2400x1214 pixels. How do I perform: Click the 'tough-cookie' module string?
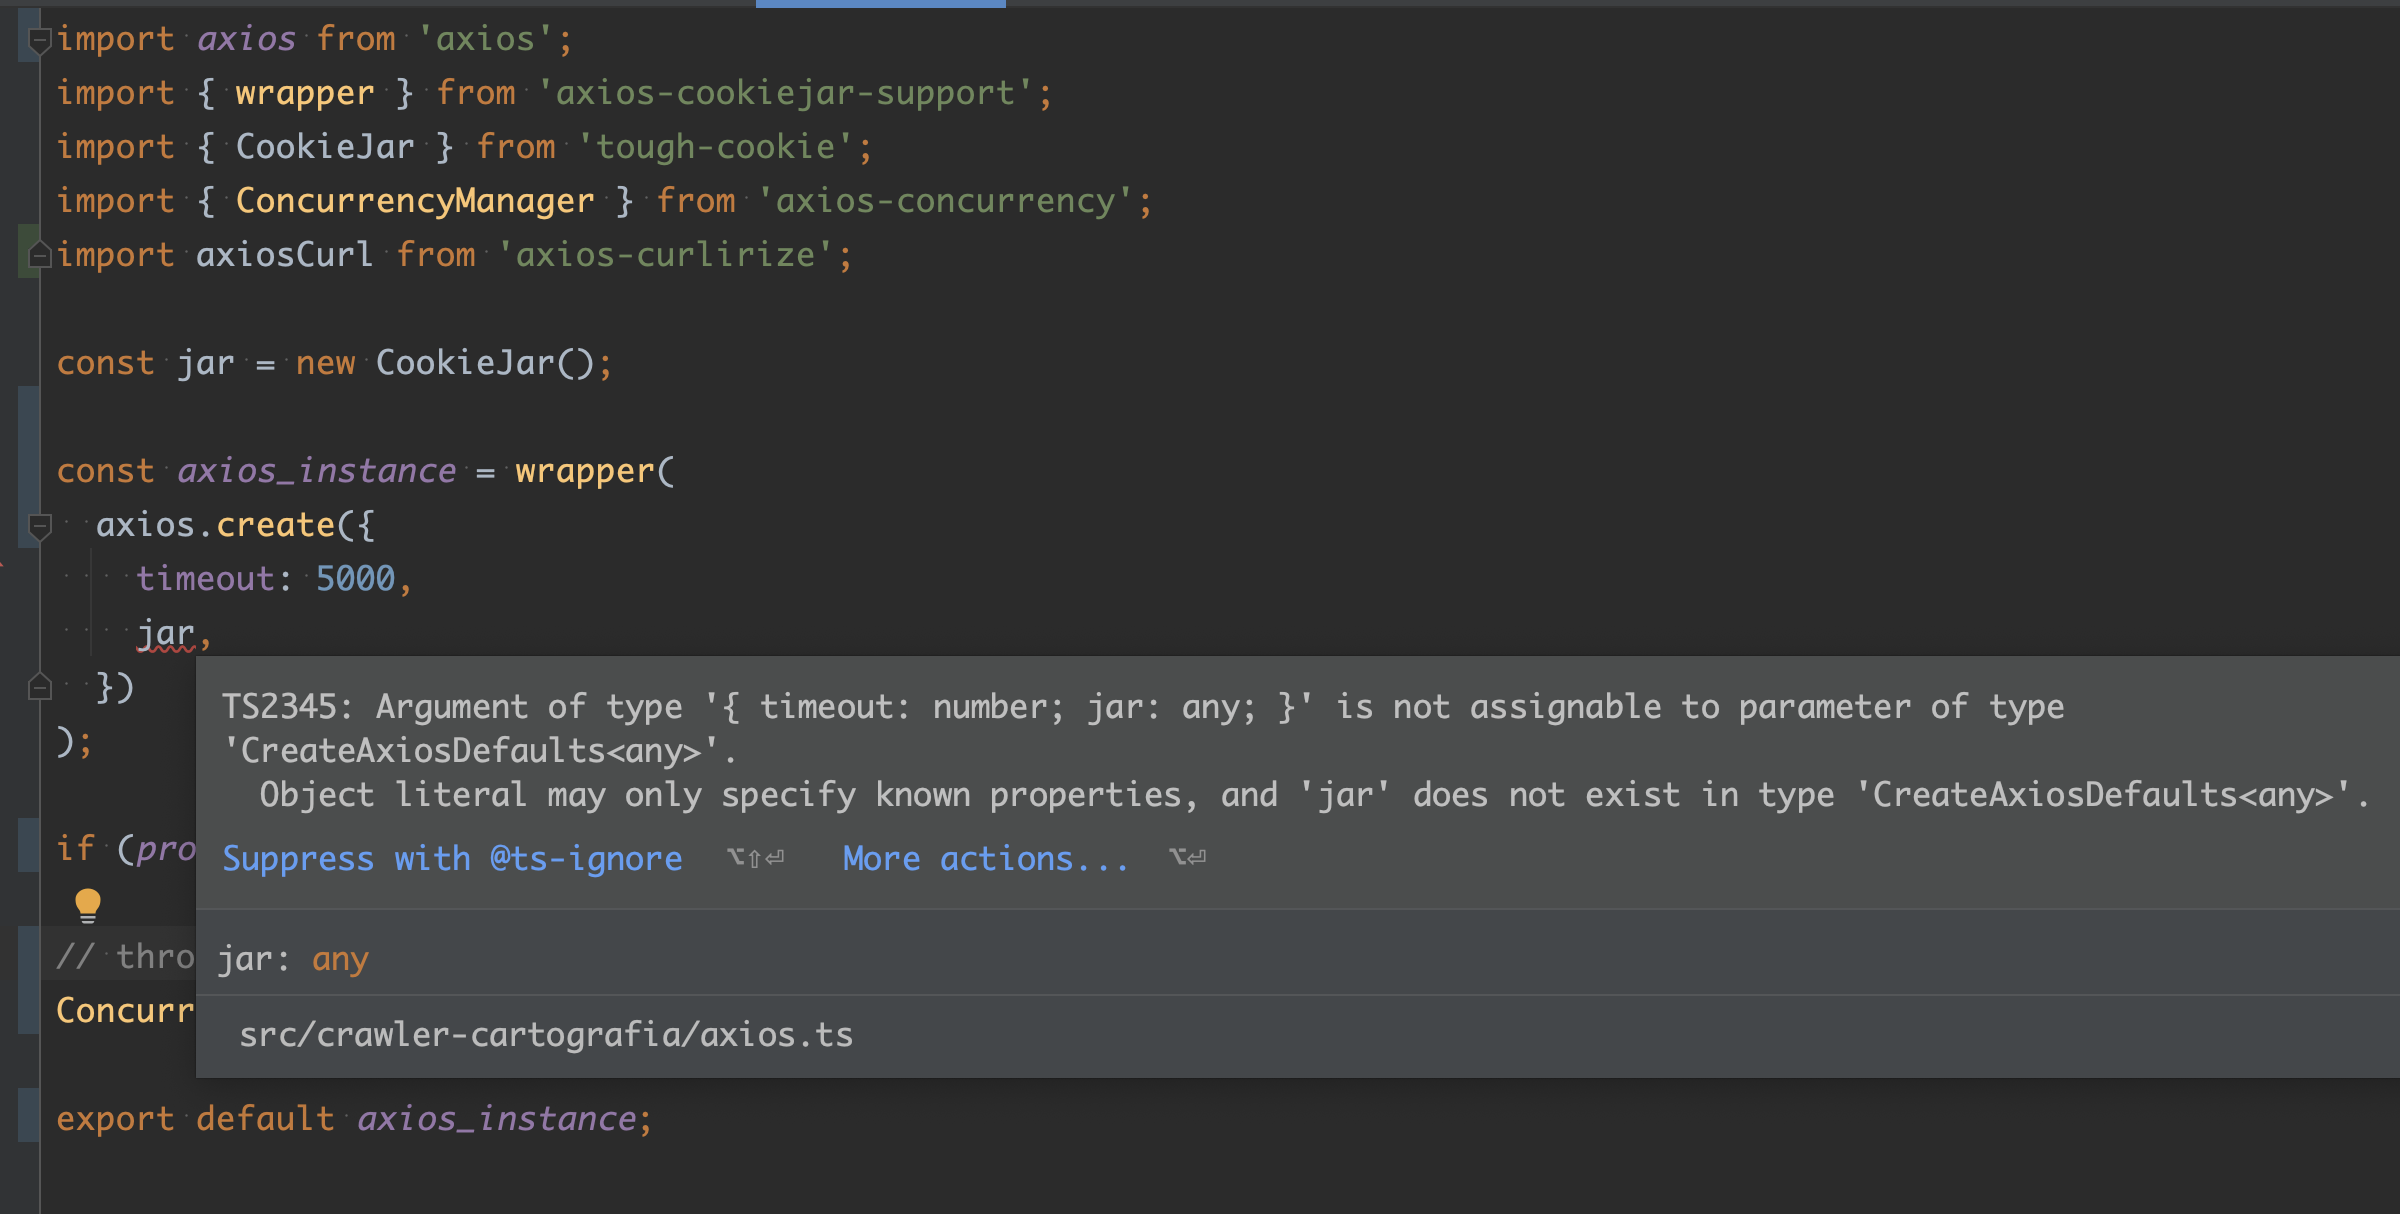[716, 147]
